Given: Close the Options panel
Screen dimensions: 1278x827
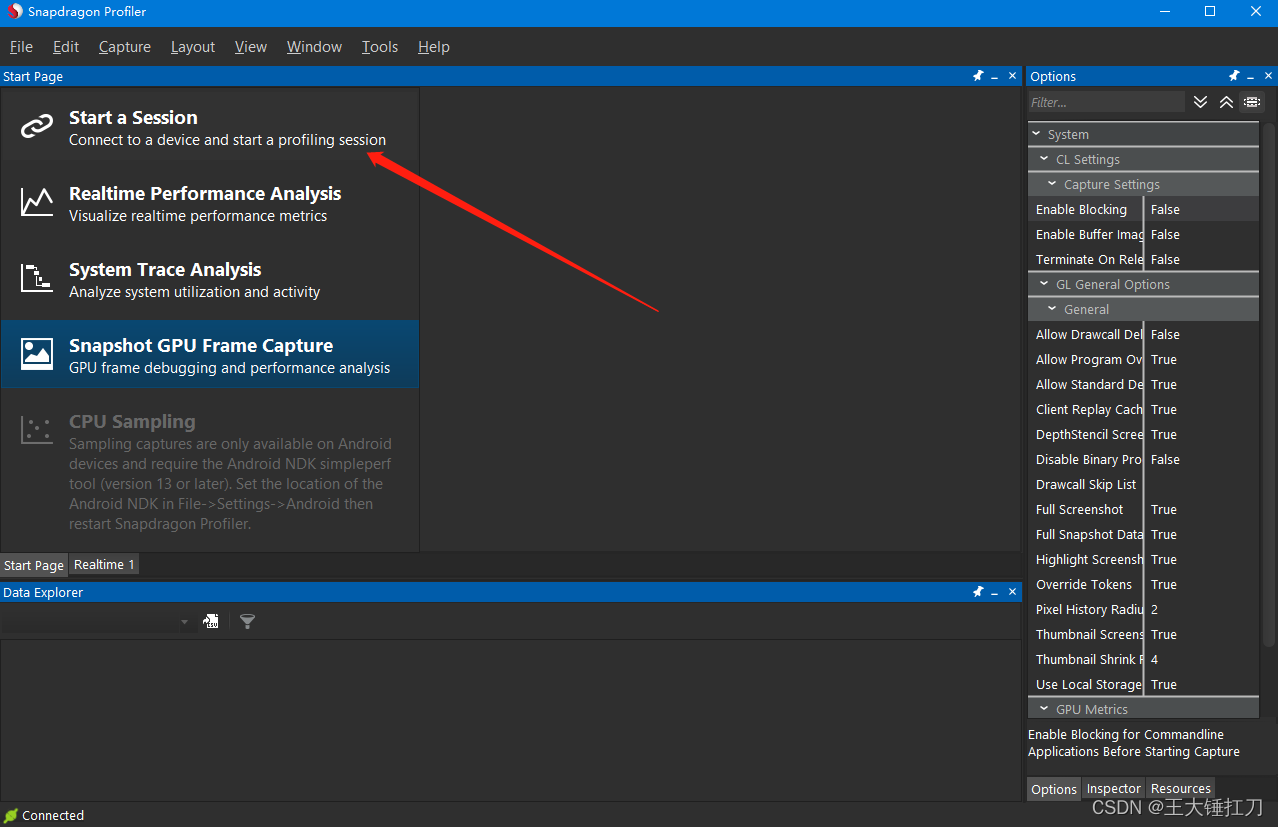Looking at the screenshot, I should (1268, 76).
